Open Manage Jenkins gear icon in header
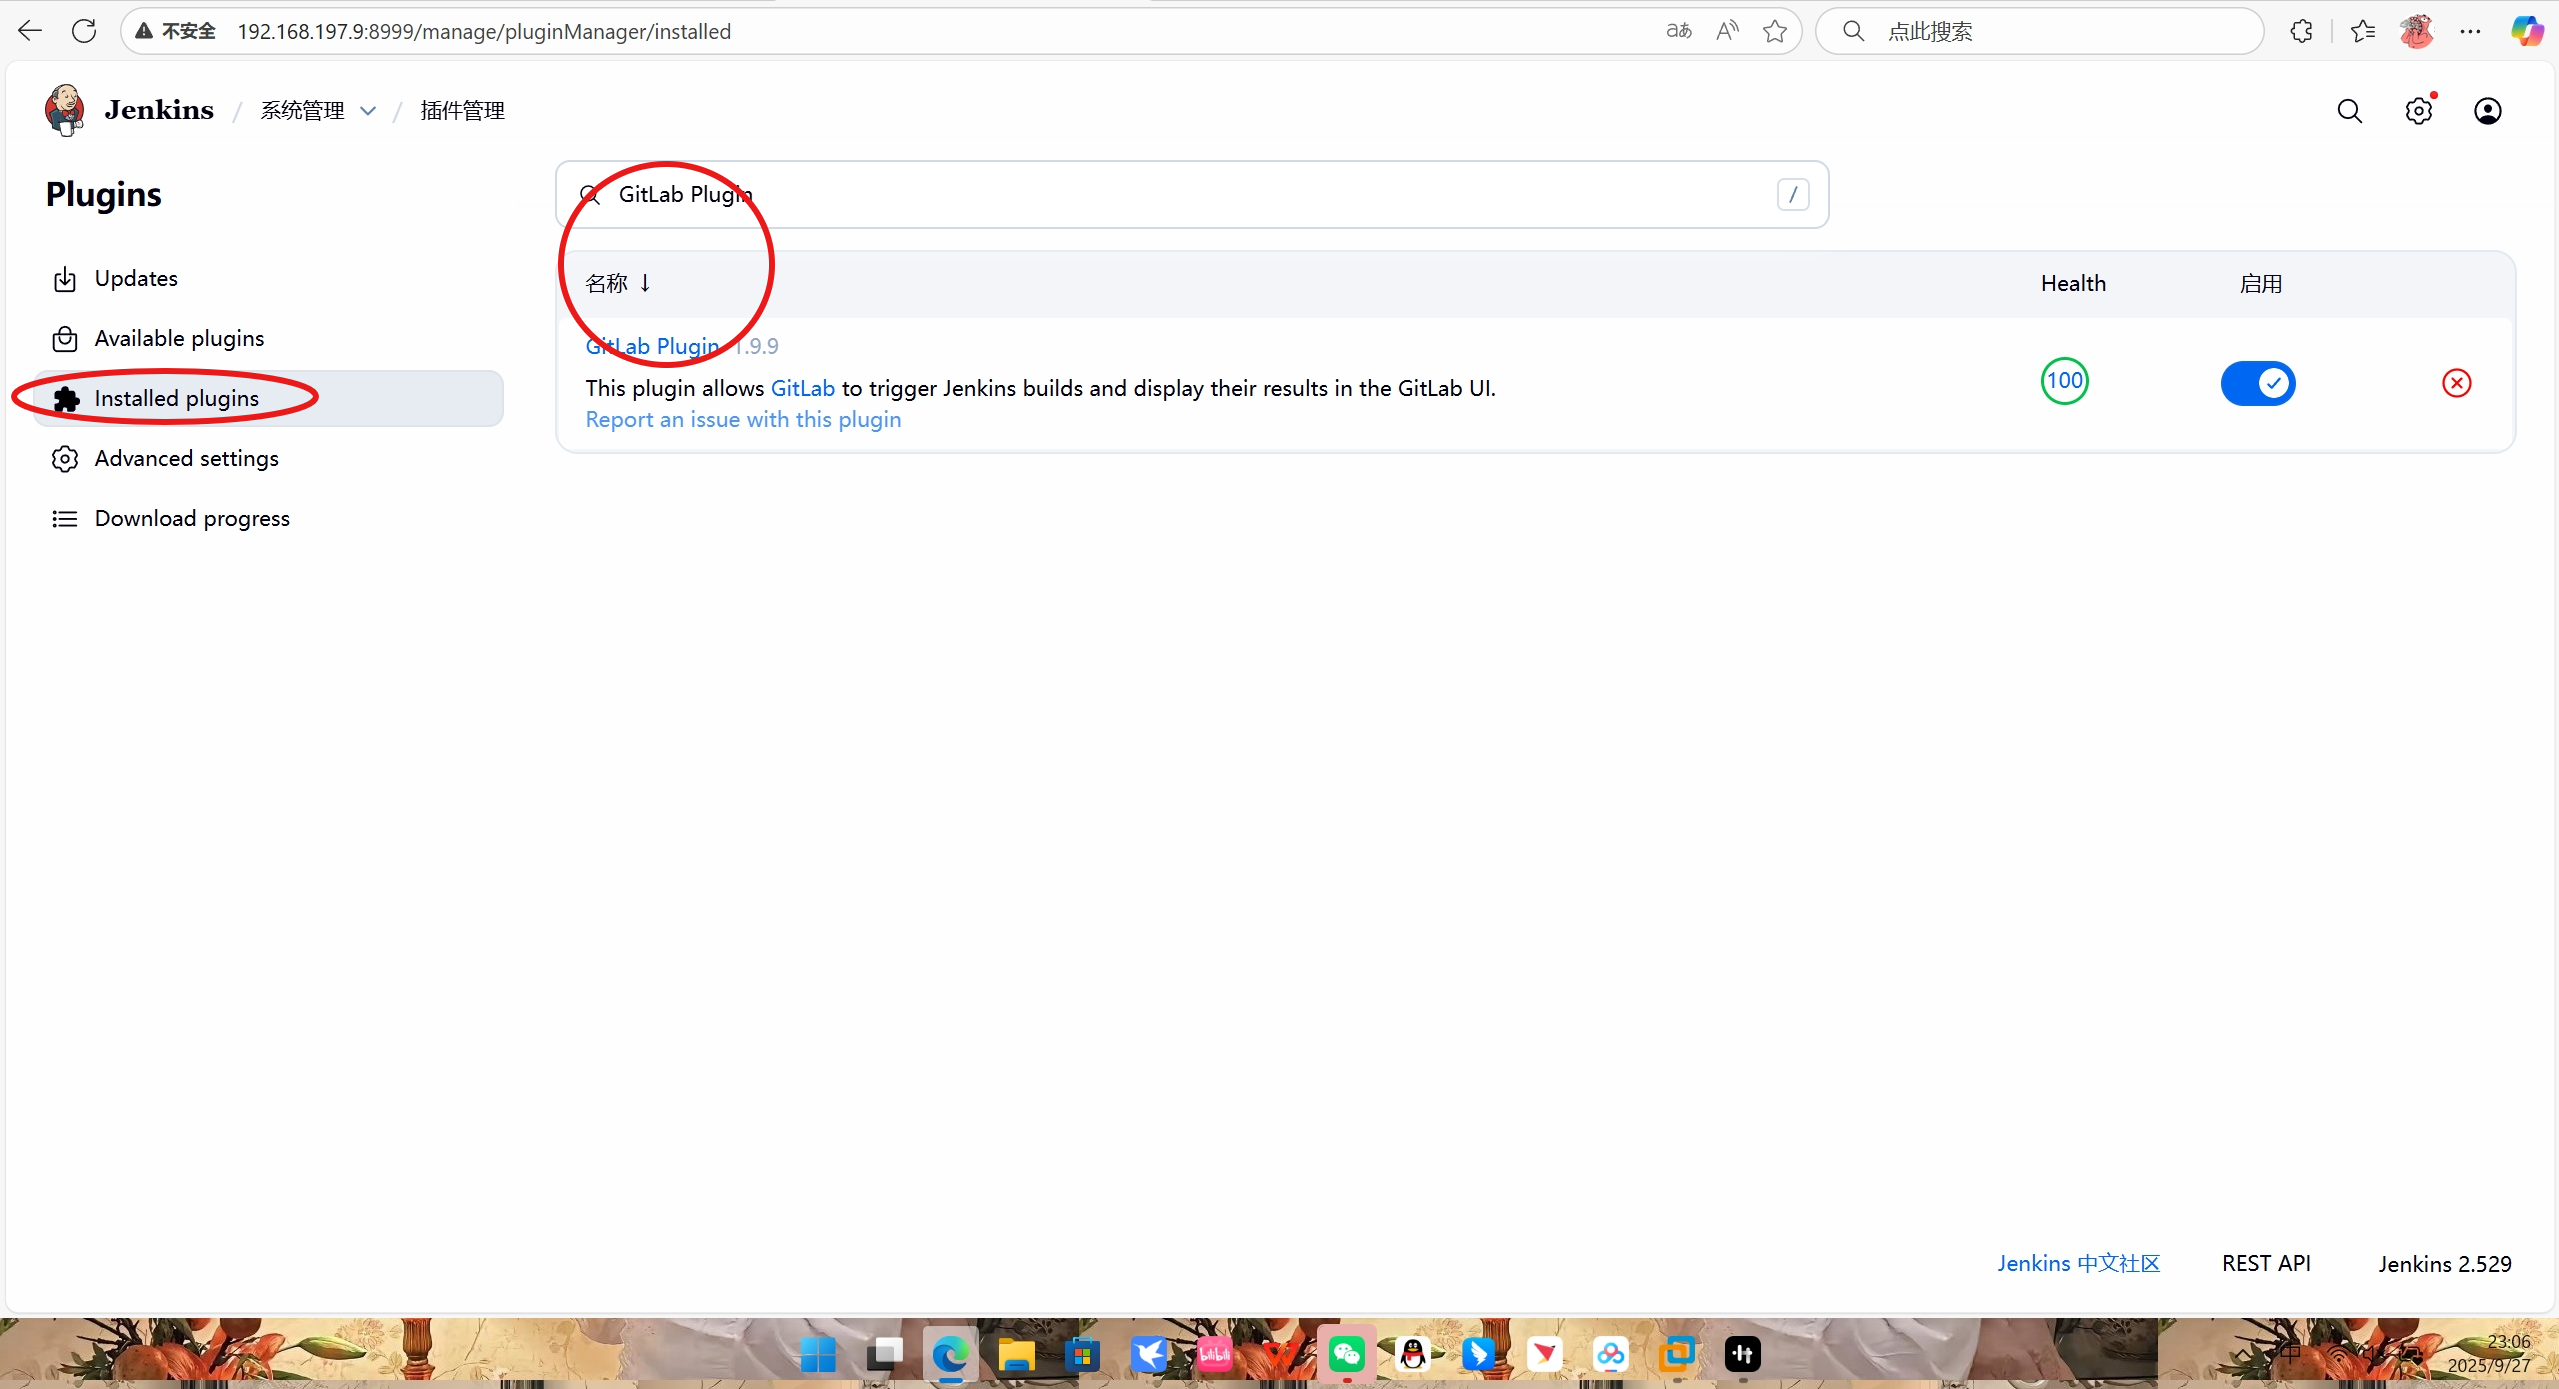2559x1389 pixels. click(2418, 111)
